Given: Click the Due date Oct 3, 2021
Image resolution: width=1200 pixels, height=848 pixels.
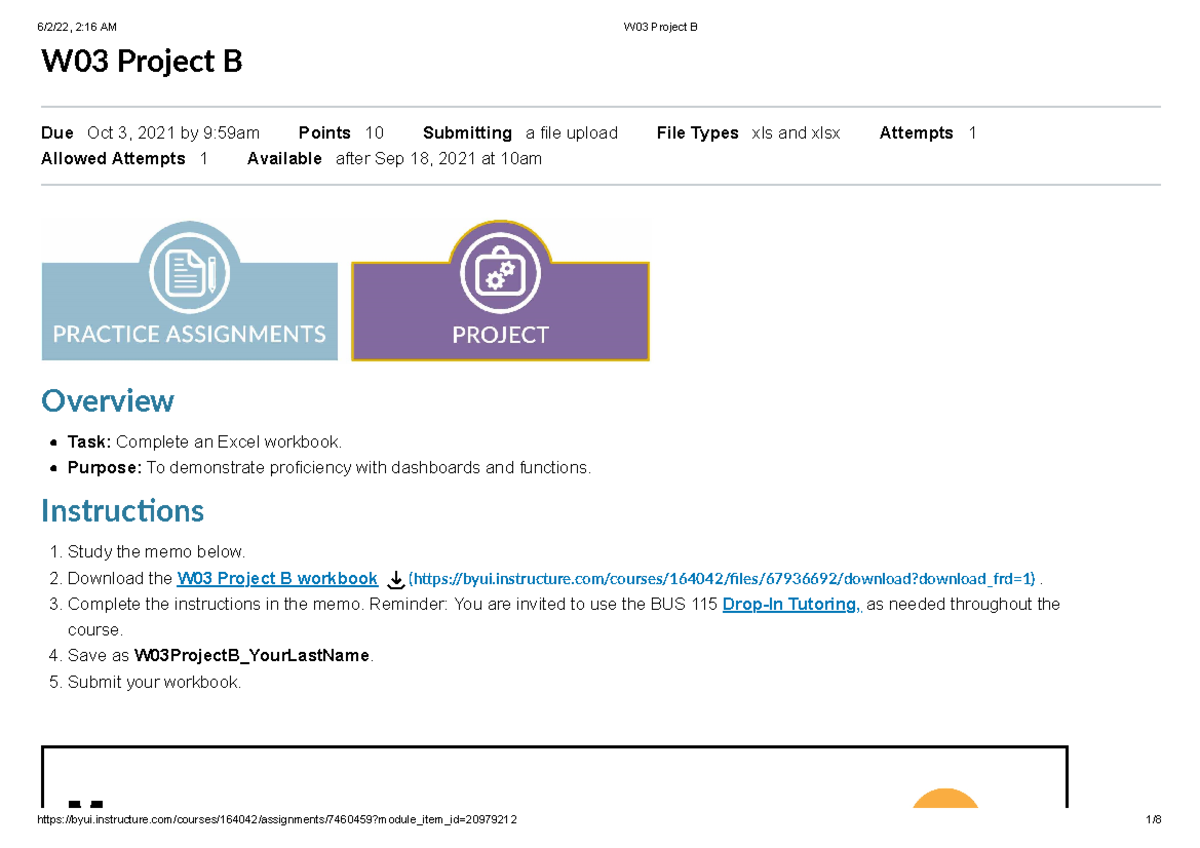Looking at the screenshot, I should click(x=173, y=132).
